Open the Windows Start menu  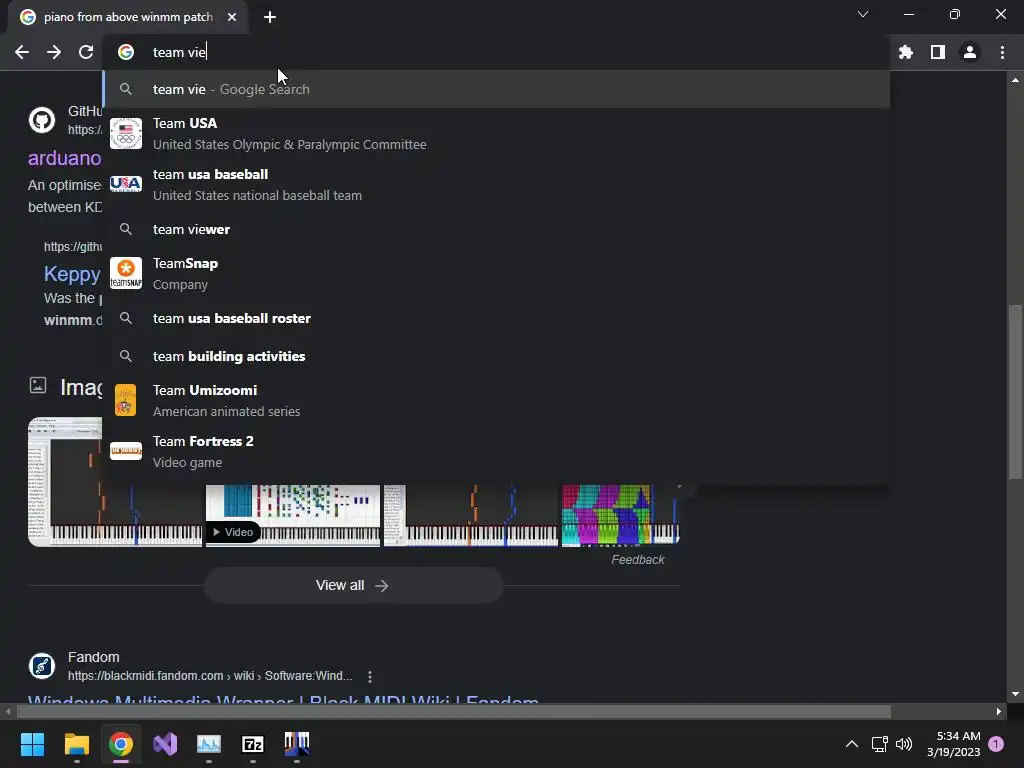(32, 744)
